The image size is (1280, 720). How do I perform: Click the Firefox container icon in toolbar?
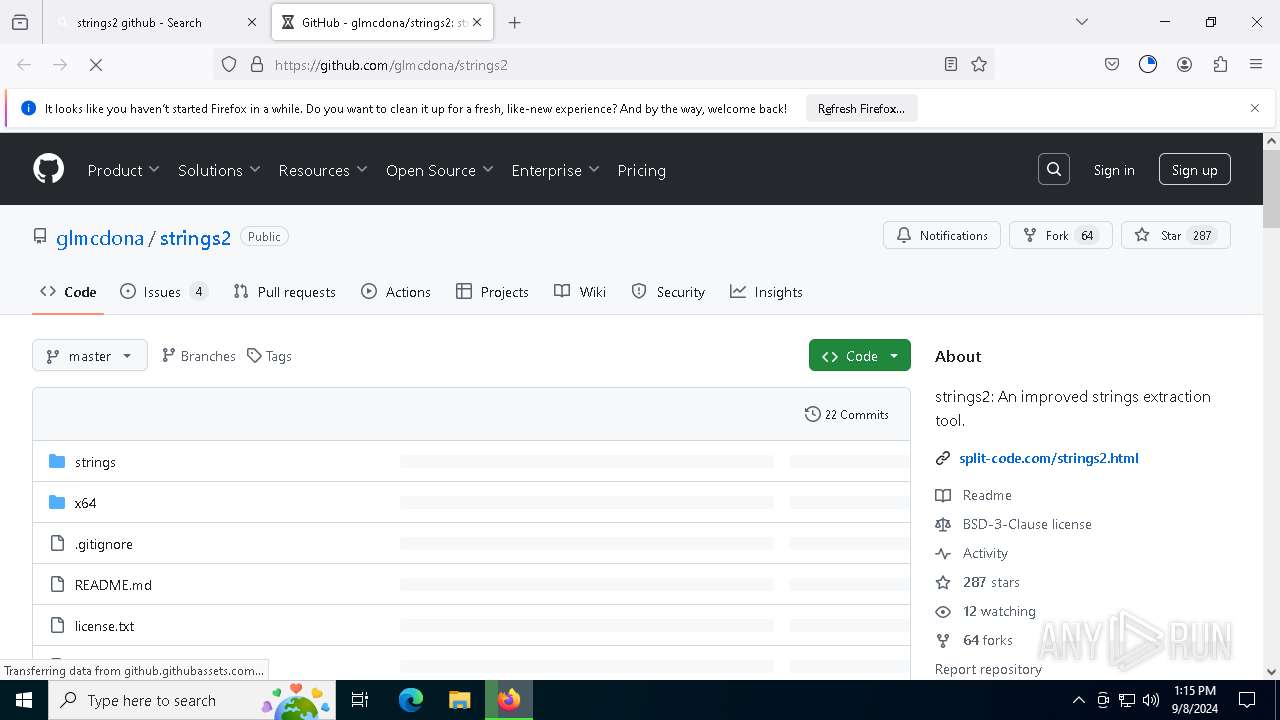click(x=1148, y=64)
